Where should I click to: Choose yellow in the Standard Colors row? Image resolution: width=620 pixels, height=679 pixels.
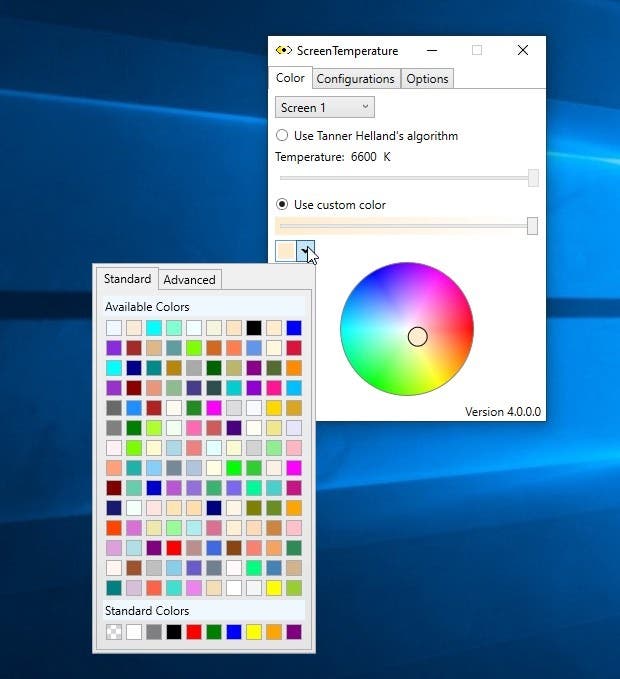[x=254, y=632]
